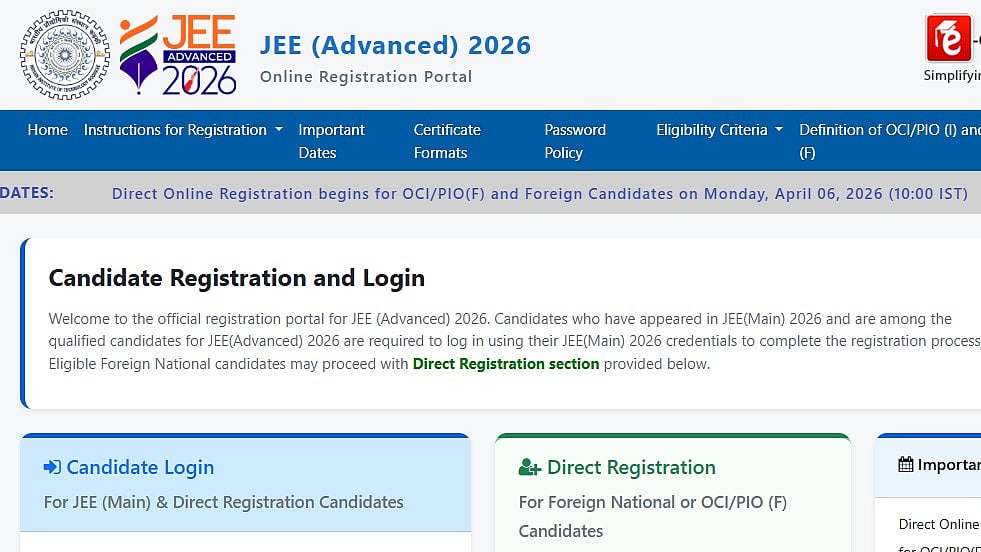Image resolution: width=981 pixels, height=552 pixels.
Task: Click the Direct Registration user-plus icon
Action: 529,467
